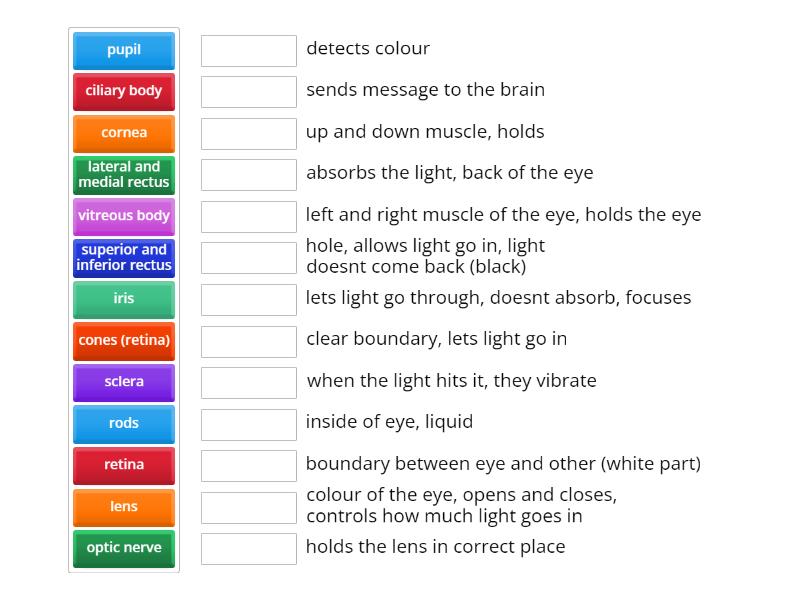Select the cornea label tile
Viewport: 800px width, 600px height.
124,132
